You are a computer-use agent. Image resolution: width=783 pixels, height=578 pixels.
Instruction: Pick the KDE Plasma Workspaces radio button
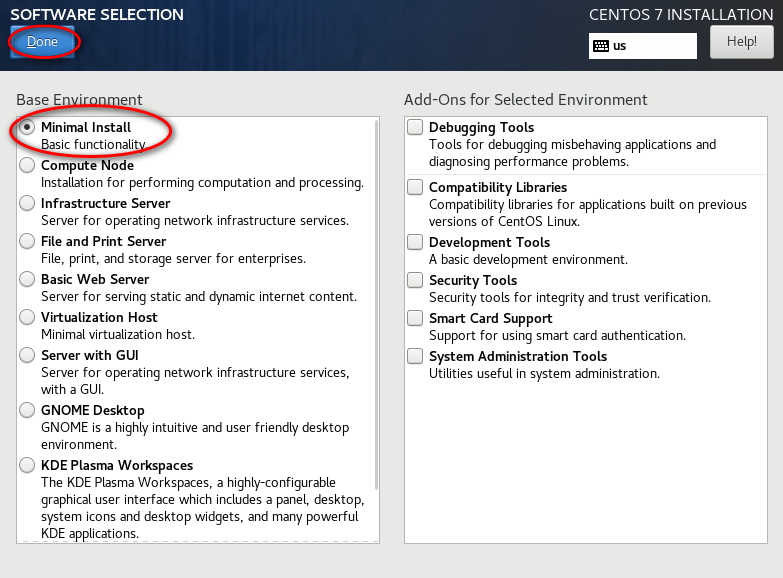(x=27, y=465)
